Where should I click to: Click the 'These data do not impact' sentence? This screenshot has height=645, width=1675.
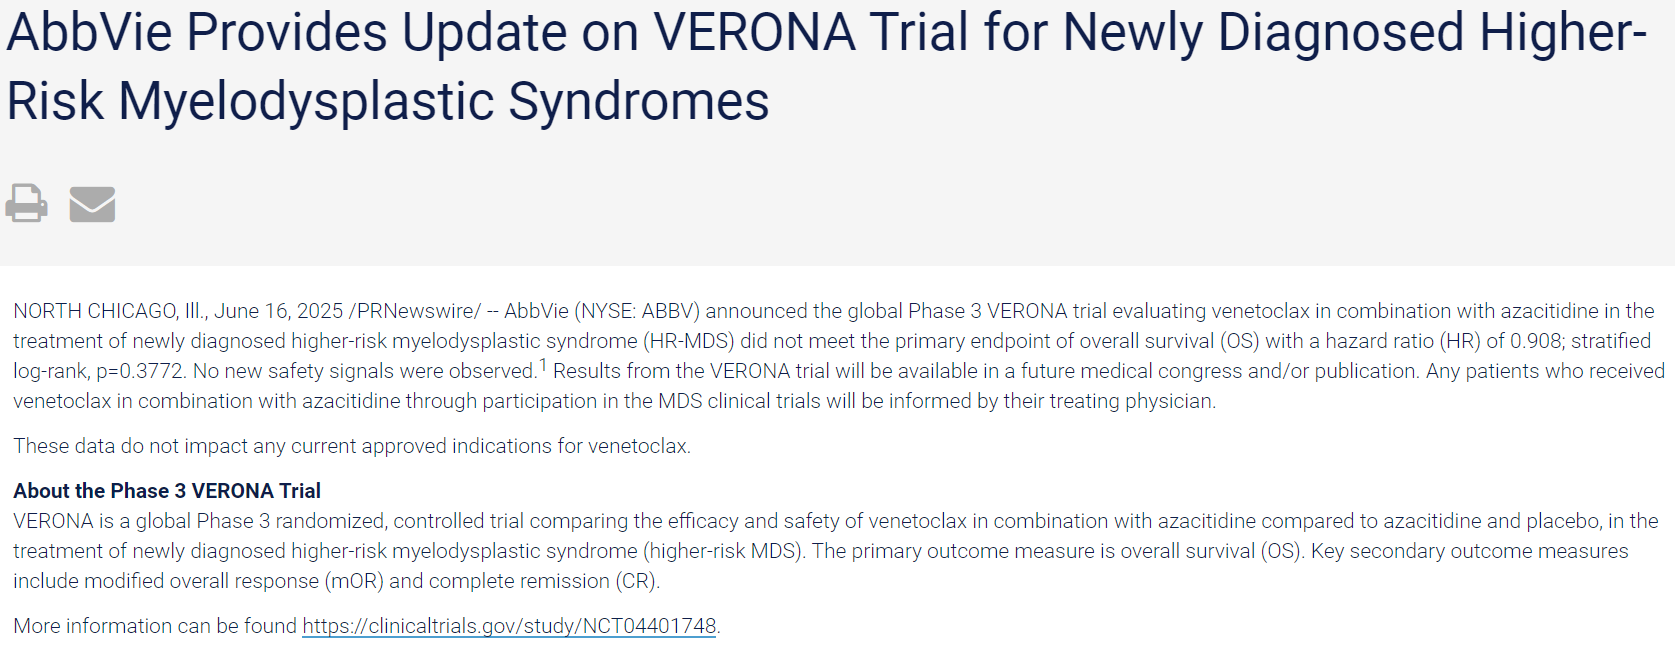(352, 446)
